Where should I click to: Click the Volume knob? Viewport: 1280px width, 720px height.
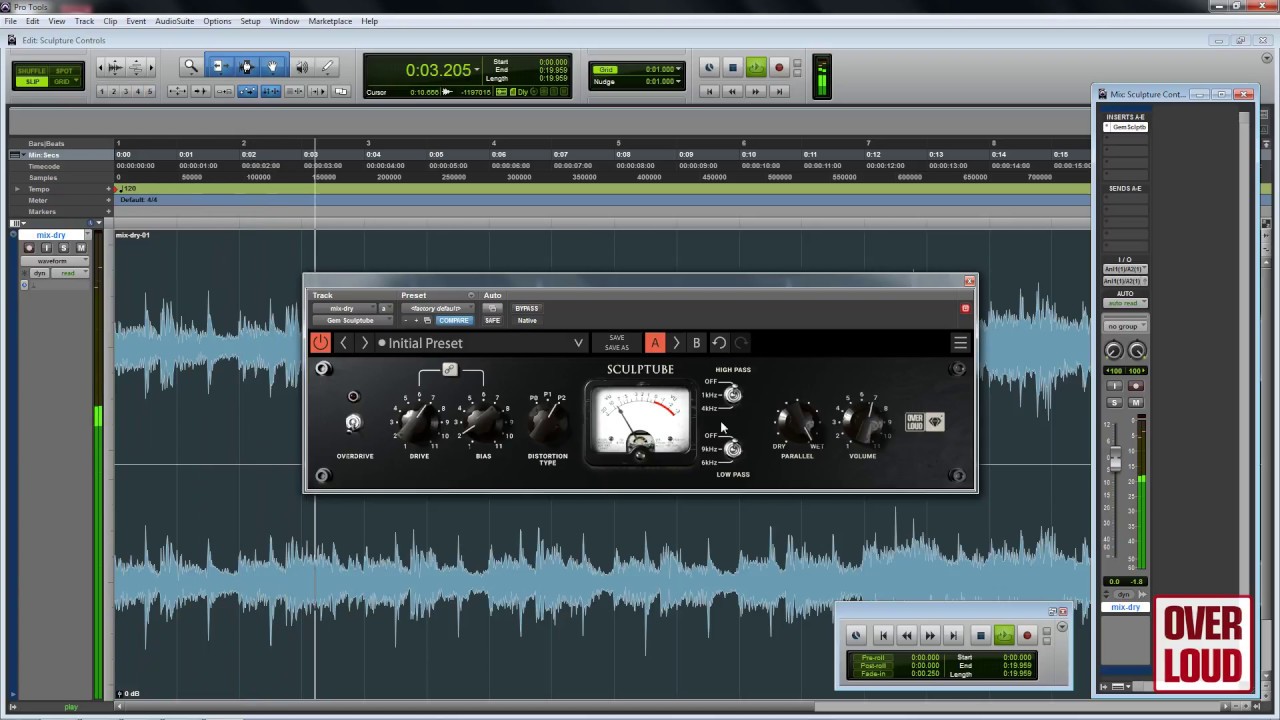click(863, 424)
